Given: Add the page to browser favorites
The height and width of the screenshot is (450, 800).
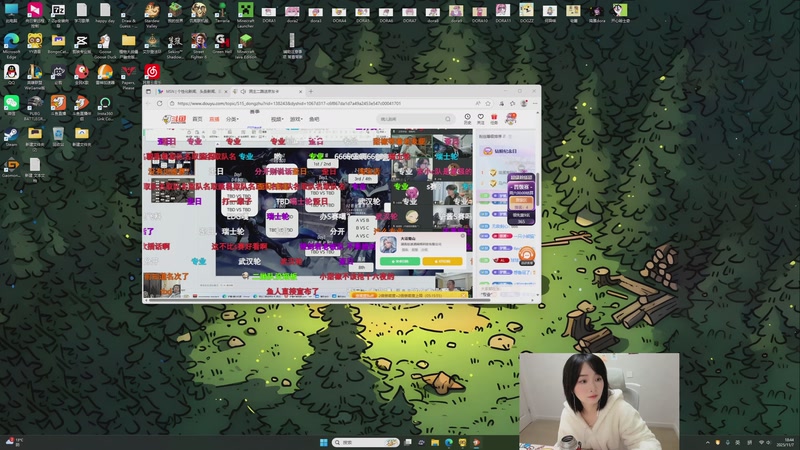Looking at the screenshot, I should coord(488,103).
